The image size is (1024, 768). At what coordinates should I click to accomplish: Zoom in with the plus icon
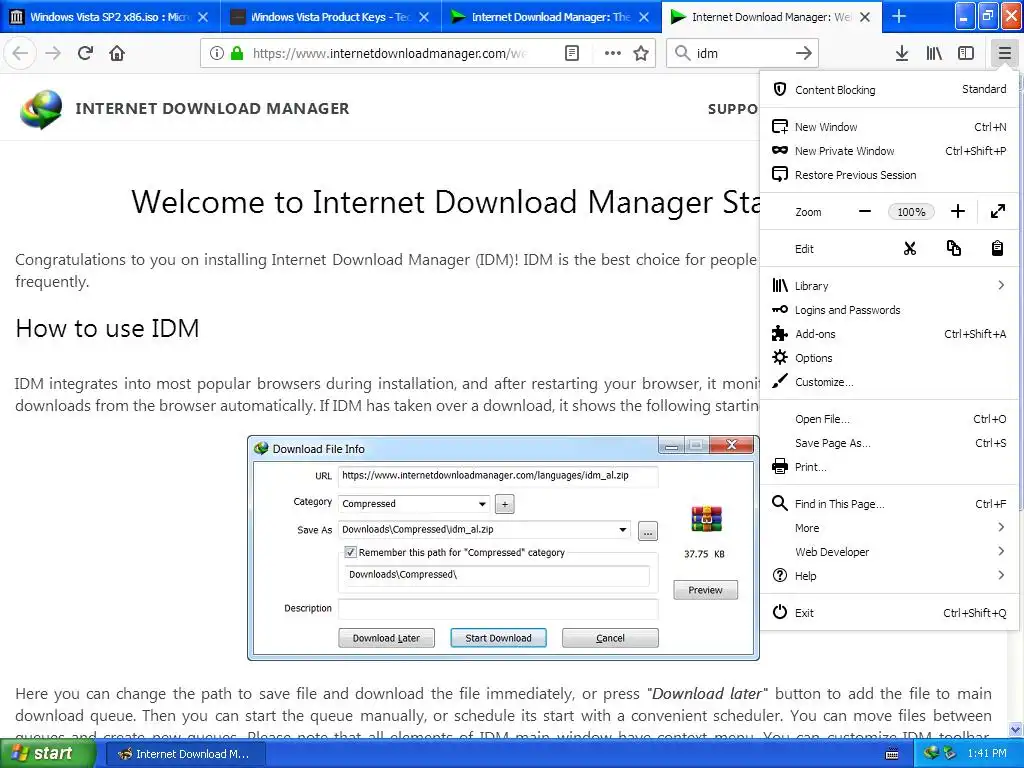[957, 212]
